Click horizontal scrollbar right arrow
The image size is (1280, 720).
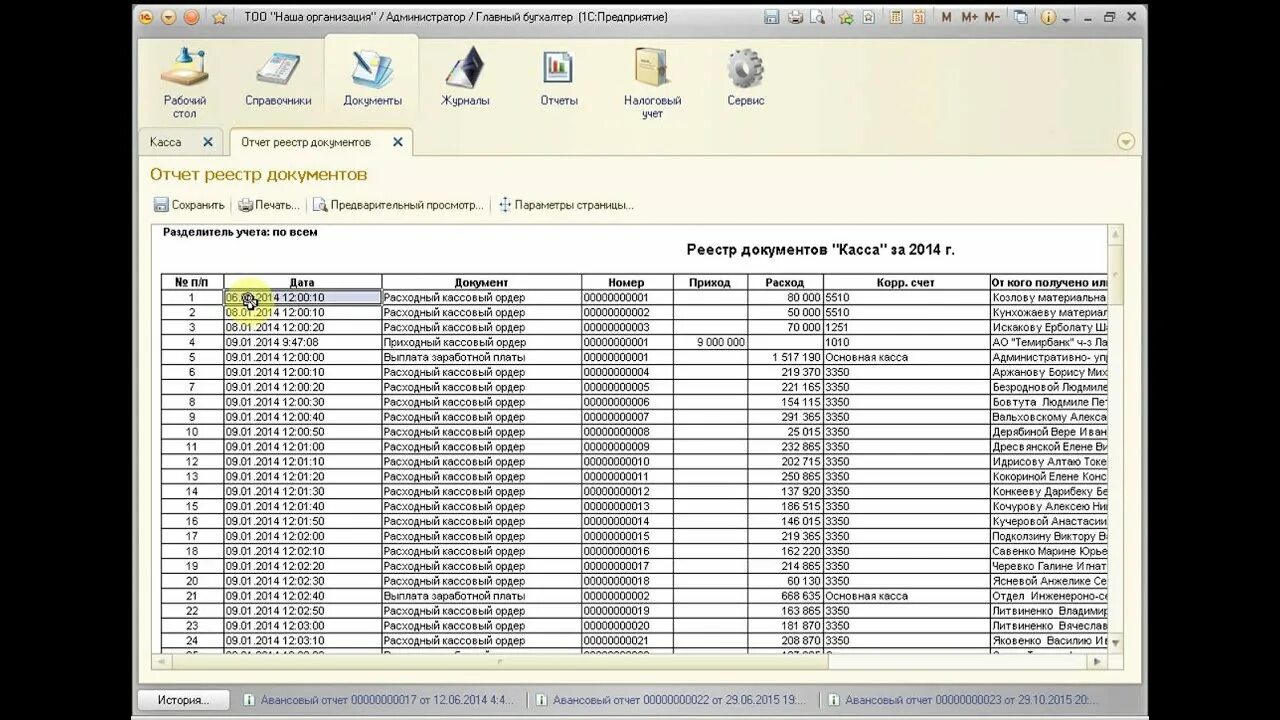pos(1098,661)
